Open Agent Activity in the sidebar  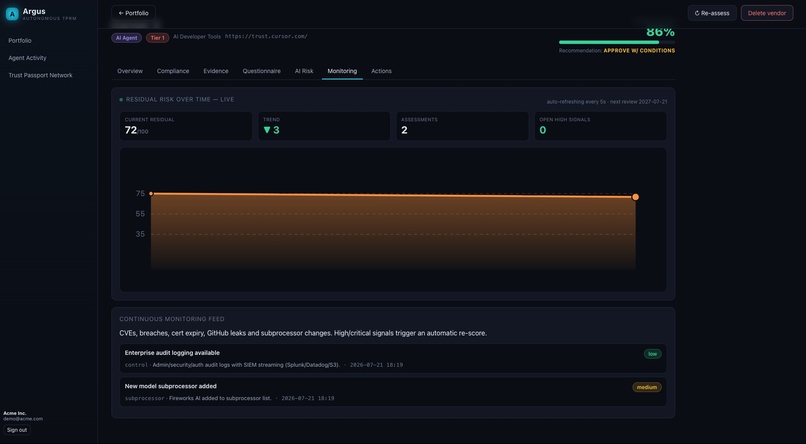pos(27,58)
